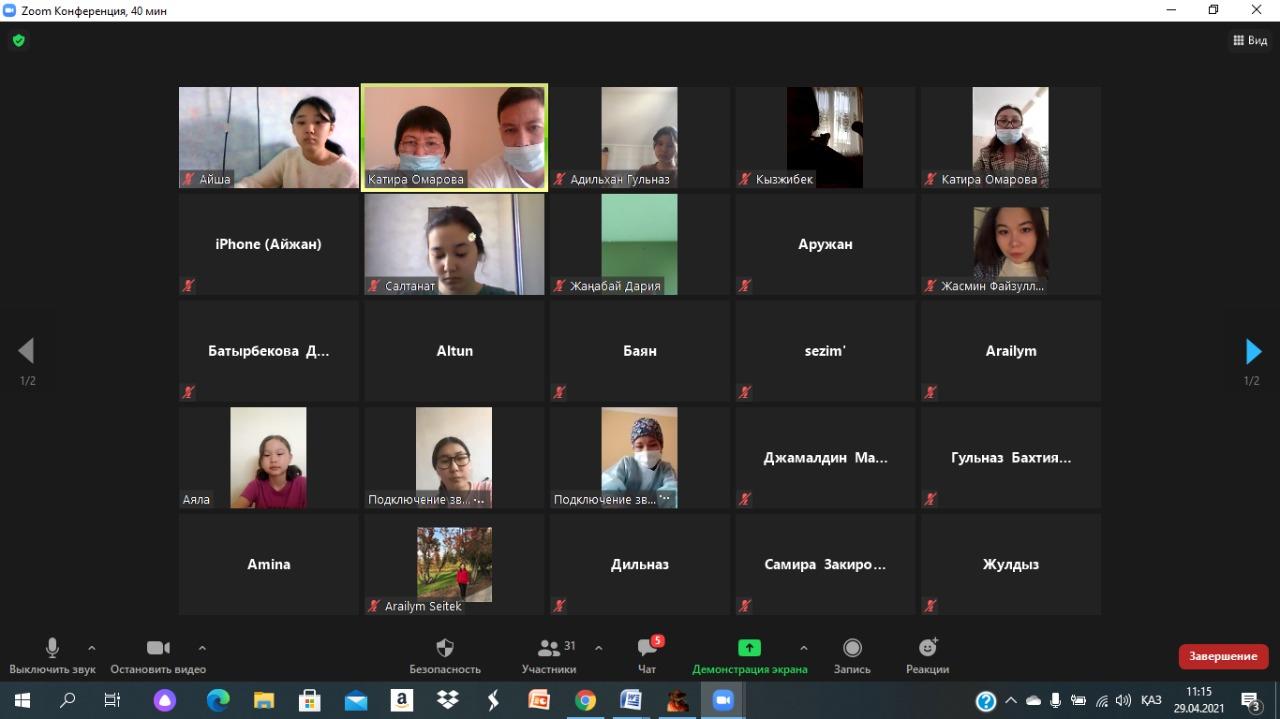
Task: Select Салтанат's video thumbnail
Action: (454, 244)
